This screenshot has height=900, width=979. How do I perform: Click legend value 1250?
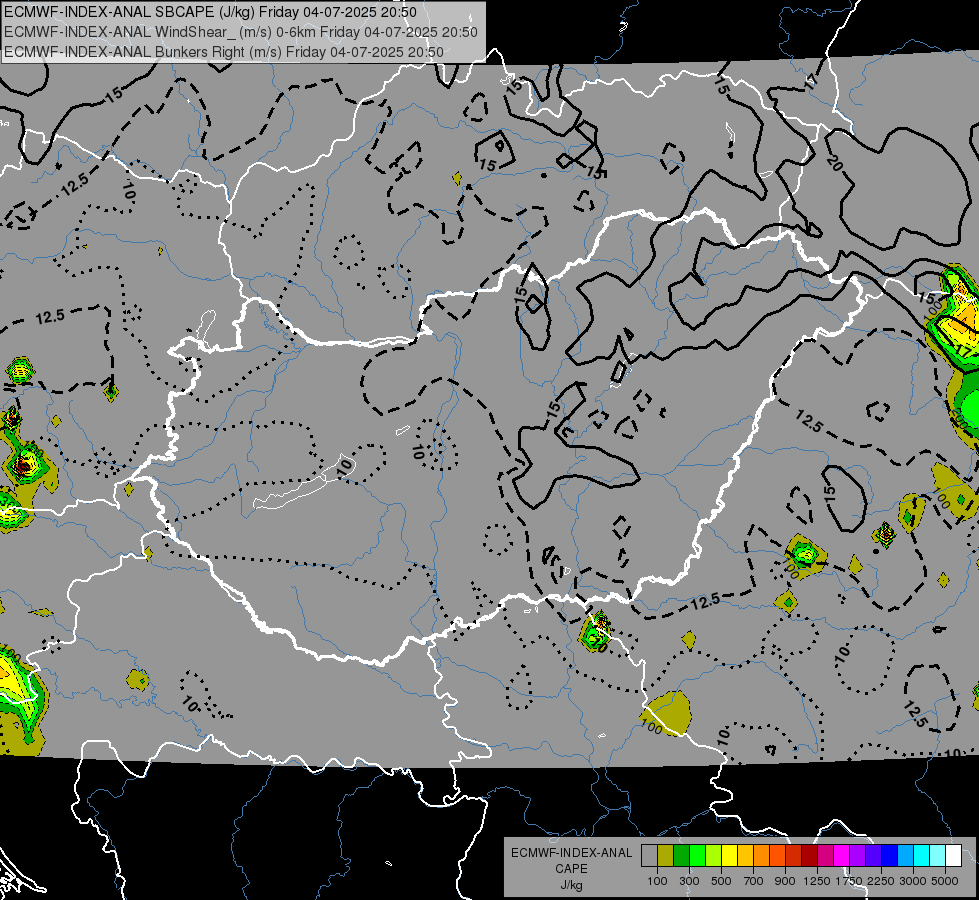pos(817,881)
